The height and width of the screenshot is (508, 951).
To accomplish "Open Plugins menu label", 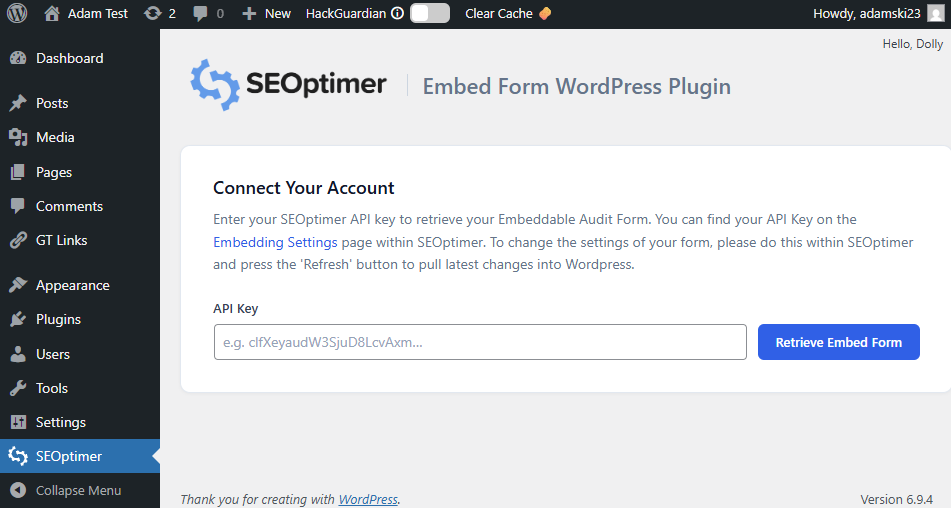I will pos(58,319).
